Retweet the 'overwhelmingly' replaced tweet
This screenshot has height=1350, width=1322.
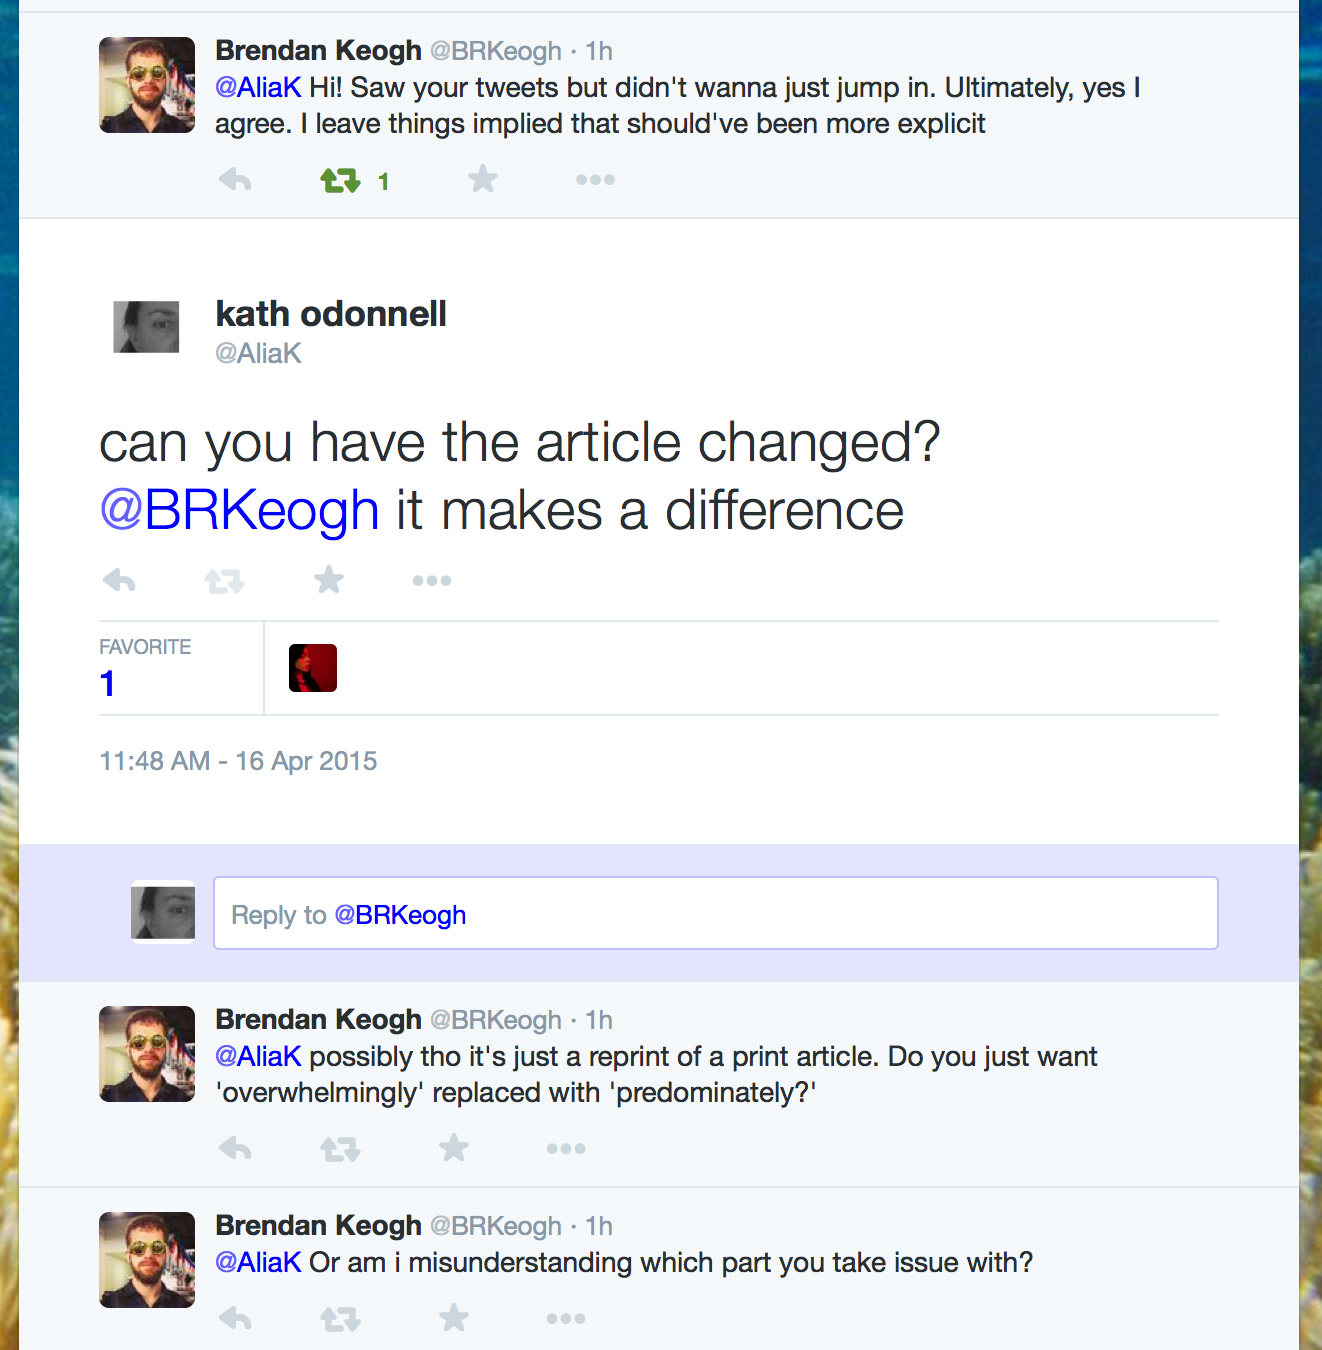tap(340, 1150)
